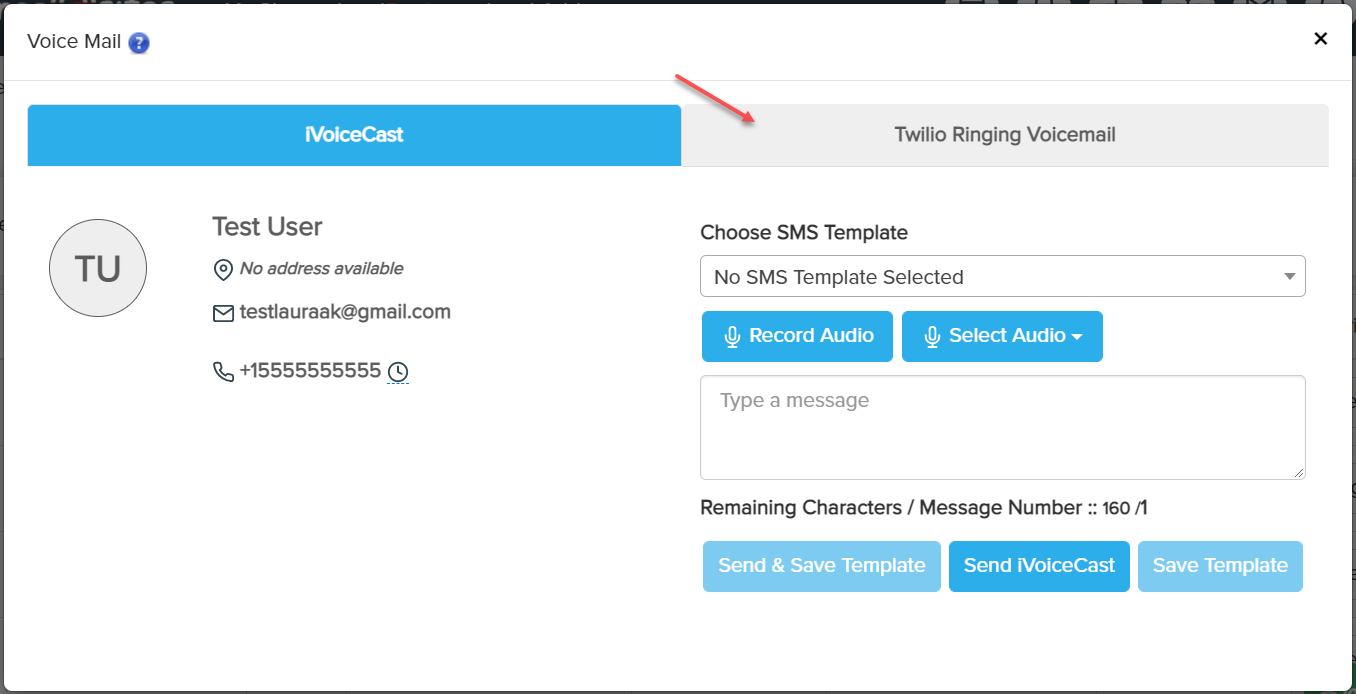Click the Test User contact name
The width and height of the screenshot is (1356, 694).
(x=267, y=227)
